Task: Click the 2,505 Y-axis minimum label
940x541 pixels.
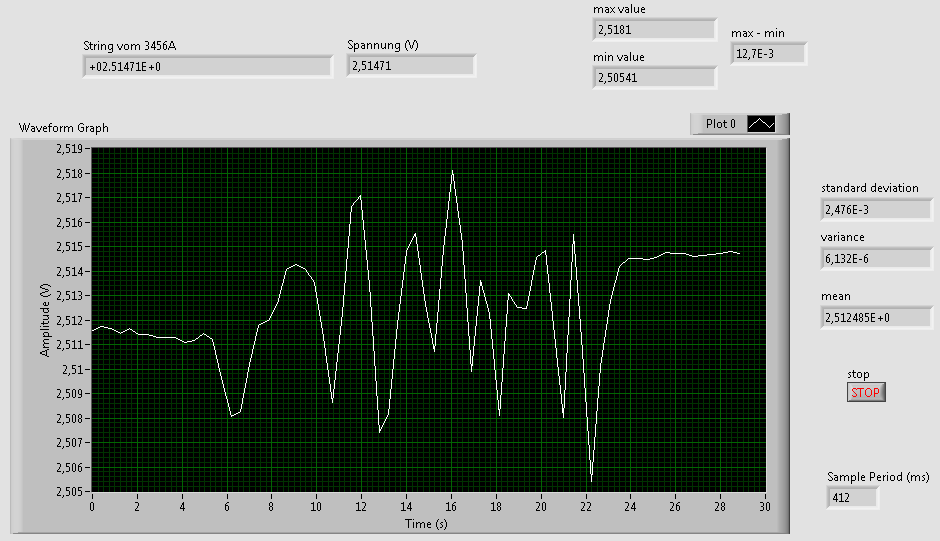Action: (x=69, y=492)
